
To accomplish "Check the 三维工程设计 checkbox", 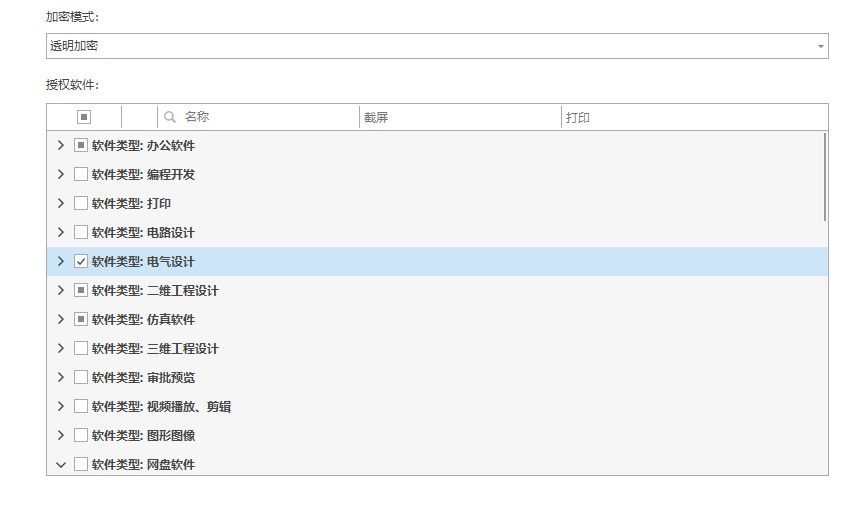I will [81, 348].
